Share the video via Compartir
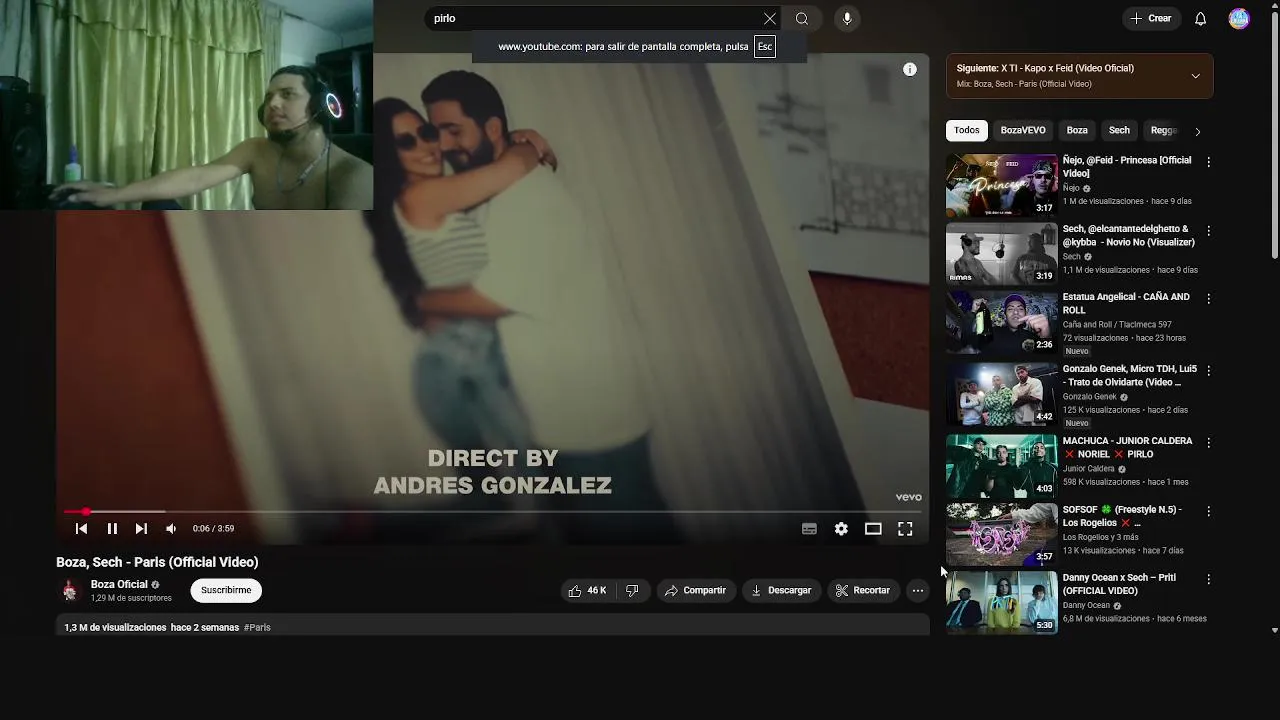This screenshot has height=720, width=1280. (x=695, y=591)
